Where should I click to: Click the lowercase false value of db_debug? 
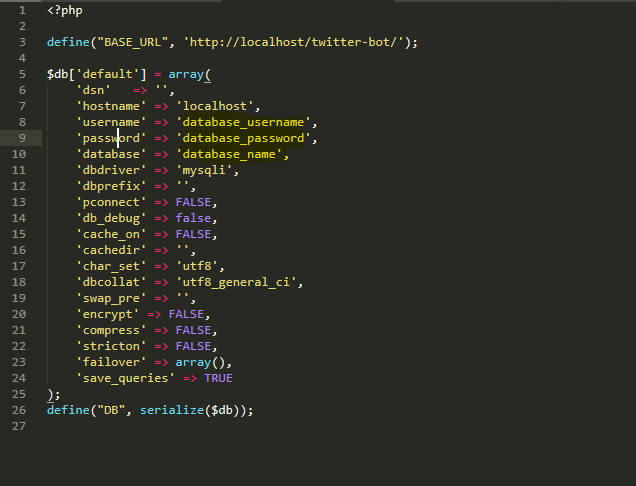(x=195, y=218)
